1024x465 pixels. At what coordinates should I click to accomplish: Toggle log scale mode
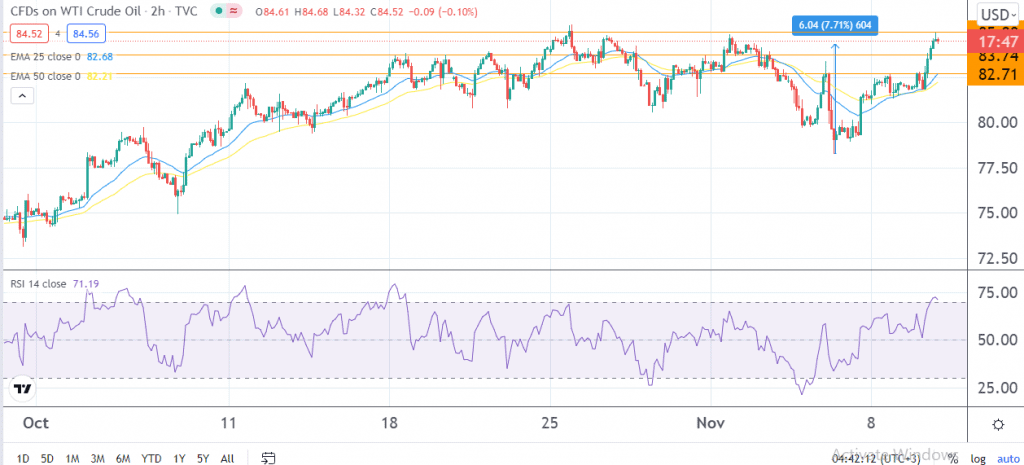tap(978, 458)
